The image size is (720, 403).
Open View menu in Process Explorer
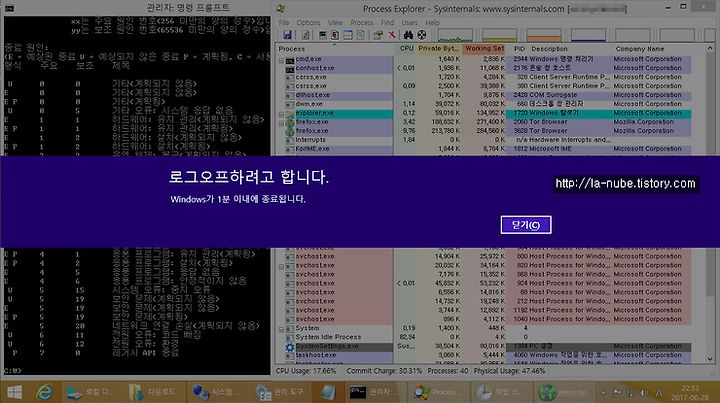pyautogui.click(x=335, y=22)
